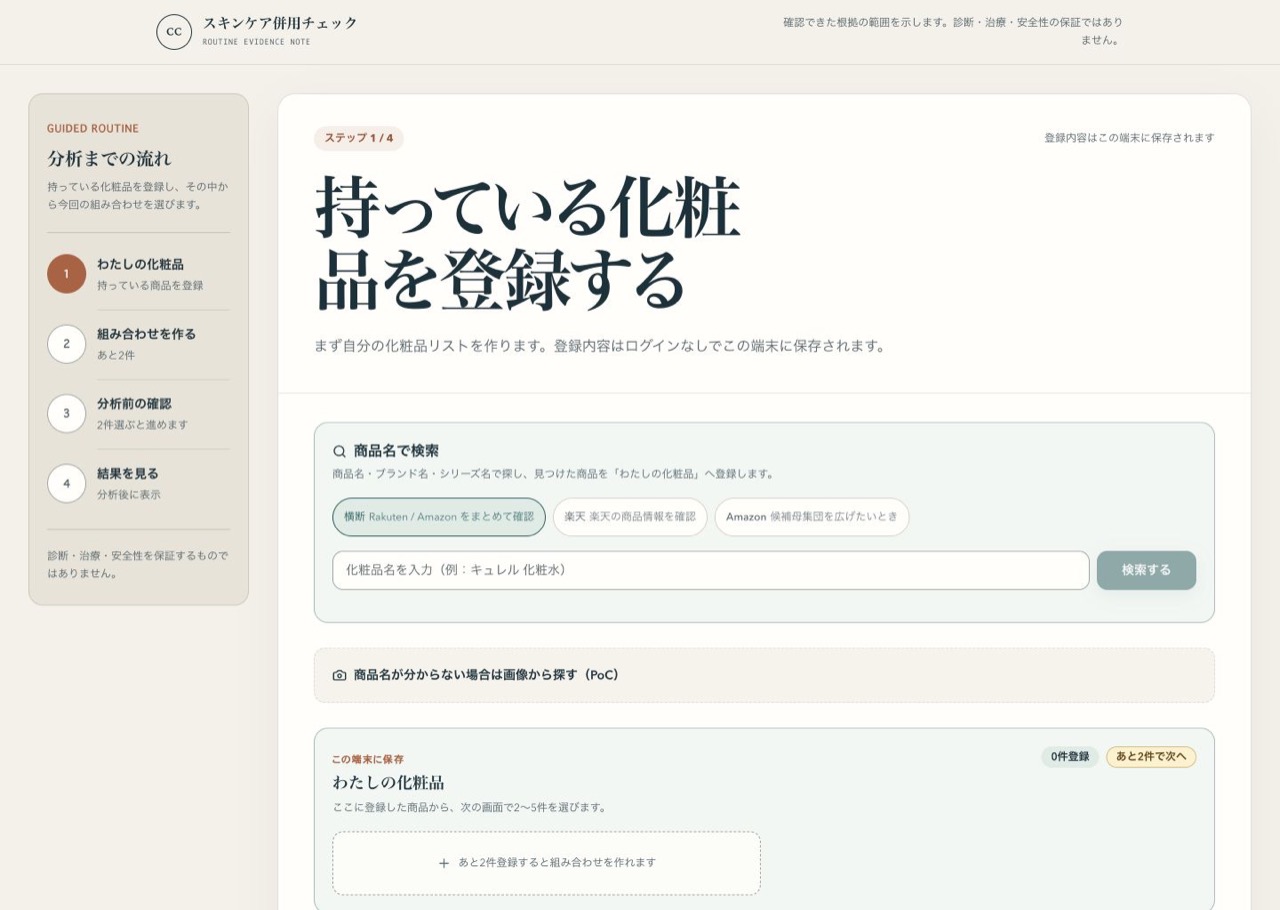1280x910 pixels.
Task: Click the CC logo circle in header
Action: click(x=174, y=32)
